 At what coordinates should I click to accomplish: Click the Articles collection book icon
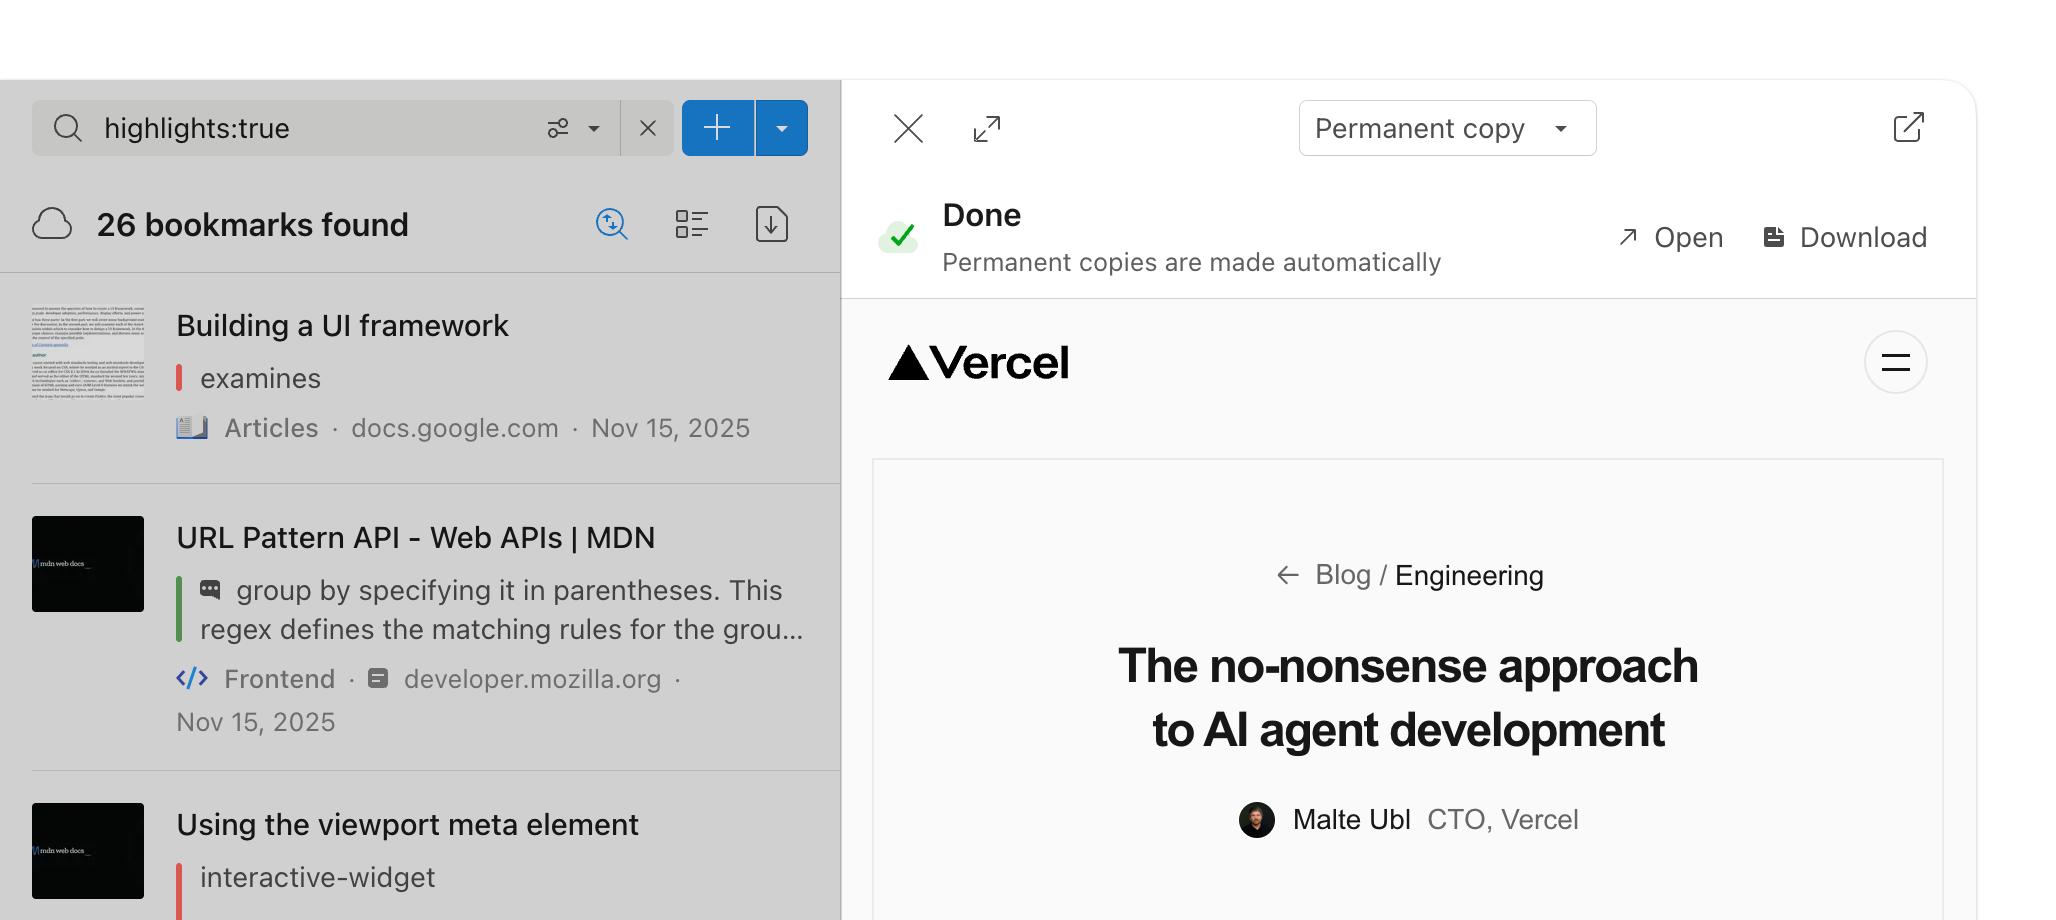192,428
